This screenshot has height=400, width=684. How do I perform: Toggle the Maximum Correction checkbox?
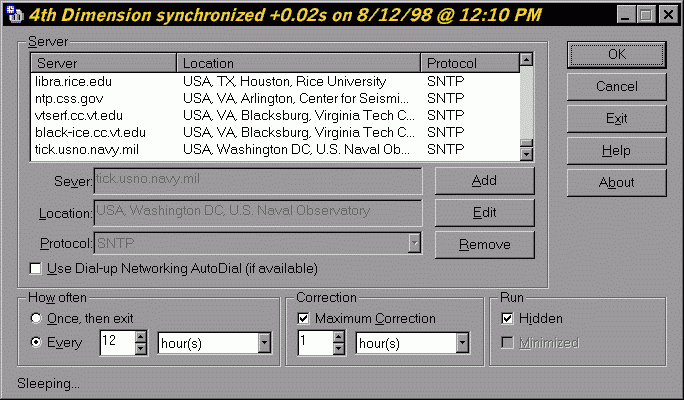pos(305,319)
